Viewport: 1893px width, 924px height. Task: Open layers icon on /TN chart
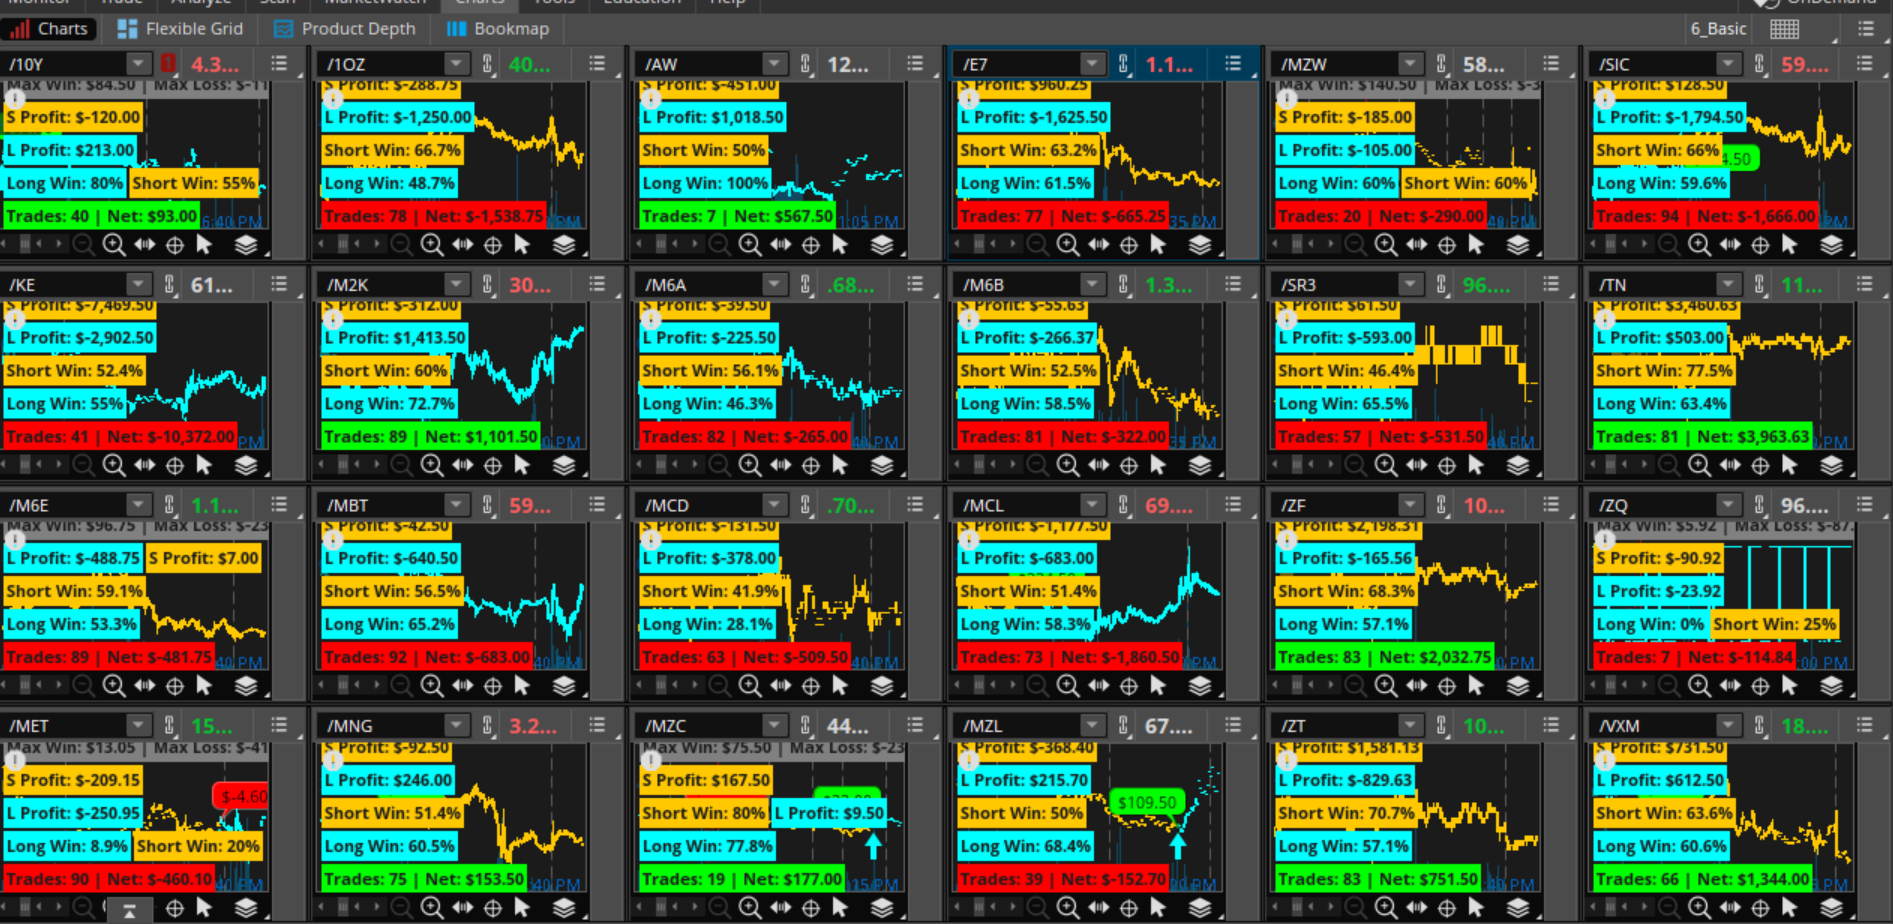coord(1831,465)
